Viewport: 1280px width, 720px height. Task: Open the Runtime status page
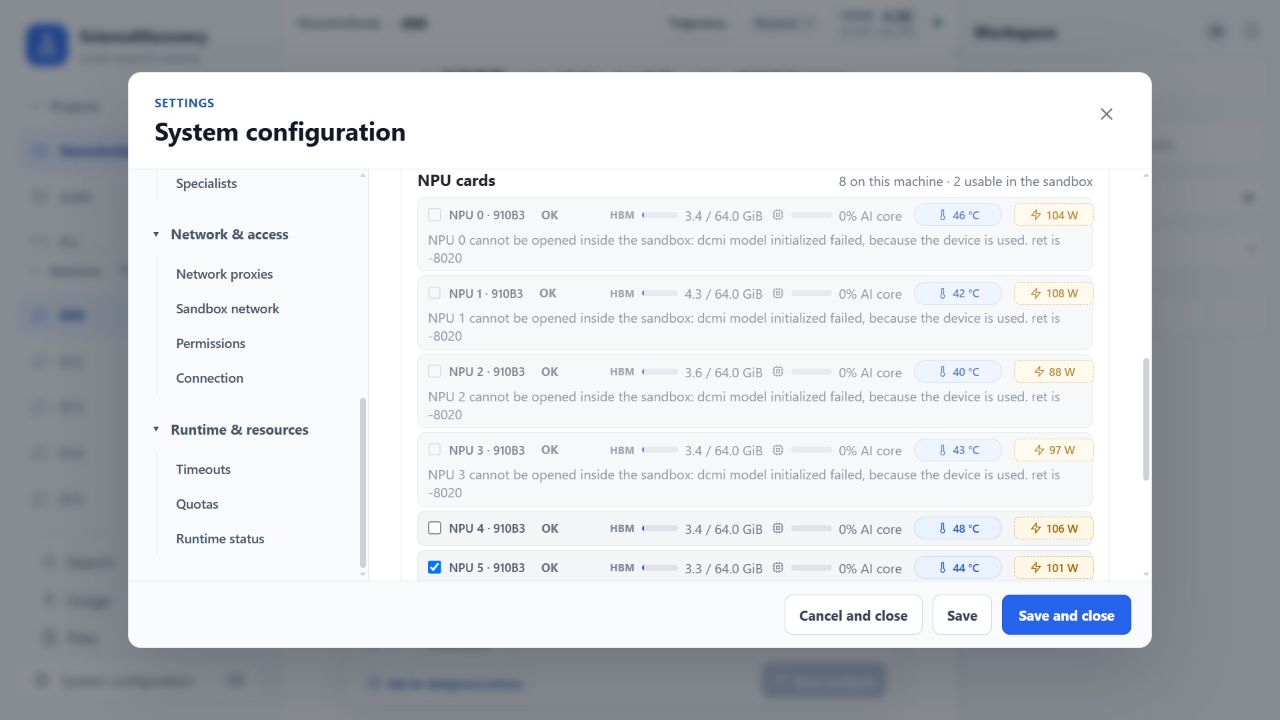tap(220, 538)
